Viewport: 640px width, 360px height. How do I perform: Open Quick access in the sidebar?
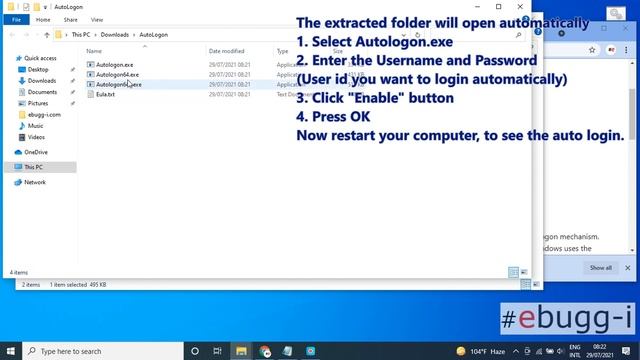pos(40,58)
